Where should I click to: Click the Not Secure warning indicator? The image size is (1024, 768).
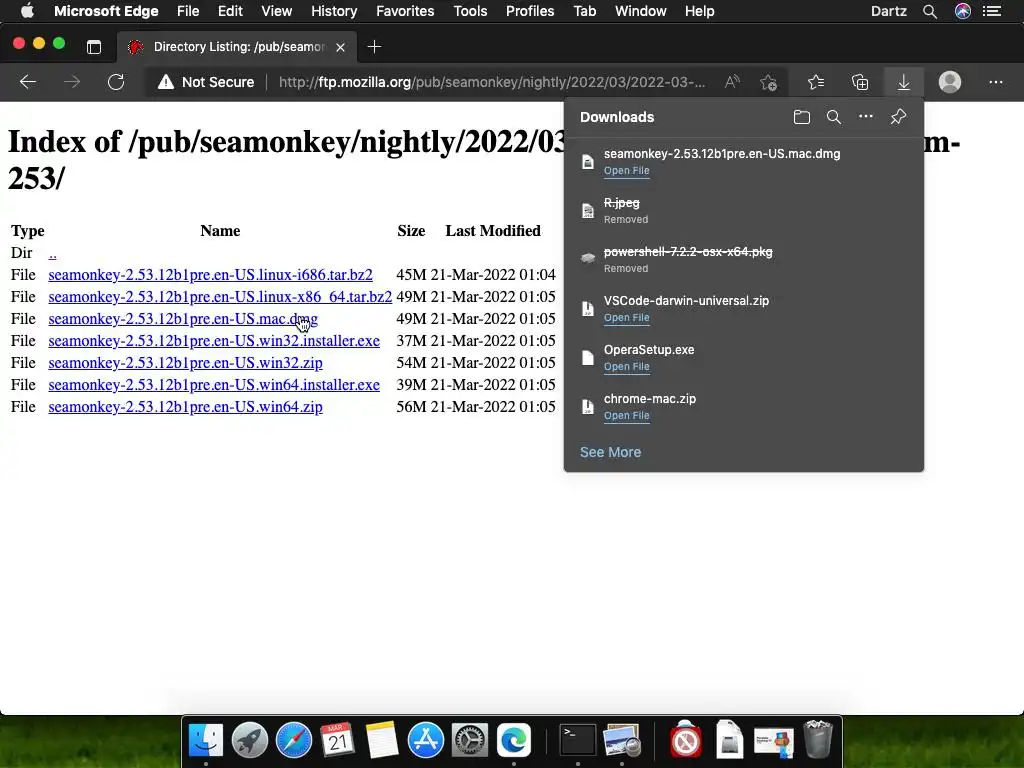[206, 82]
